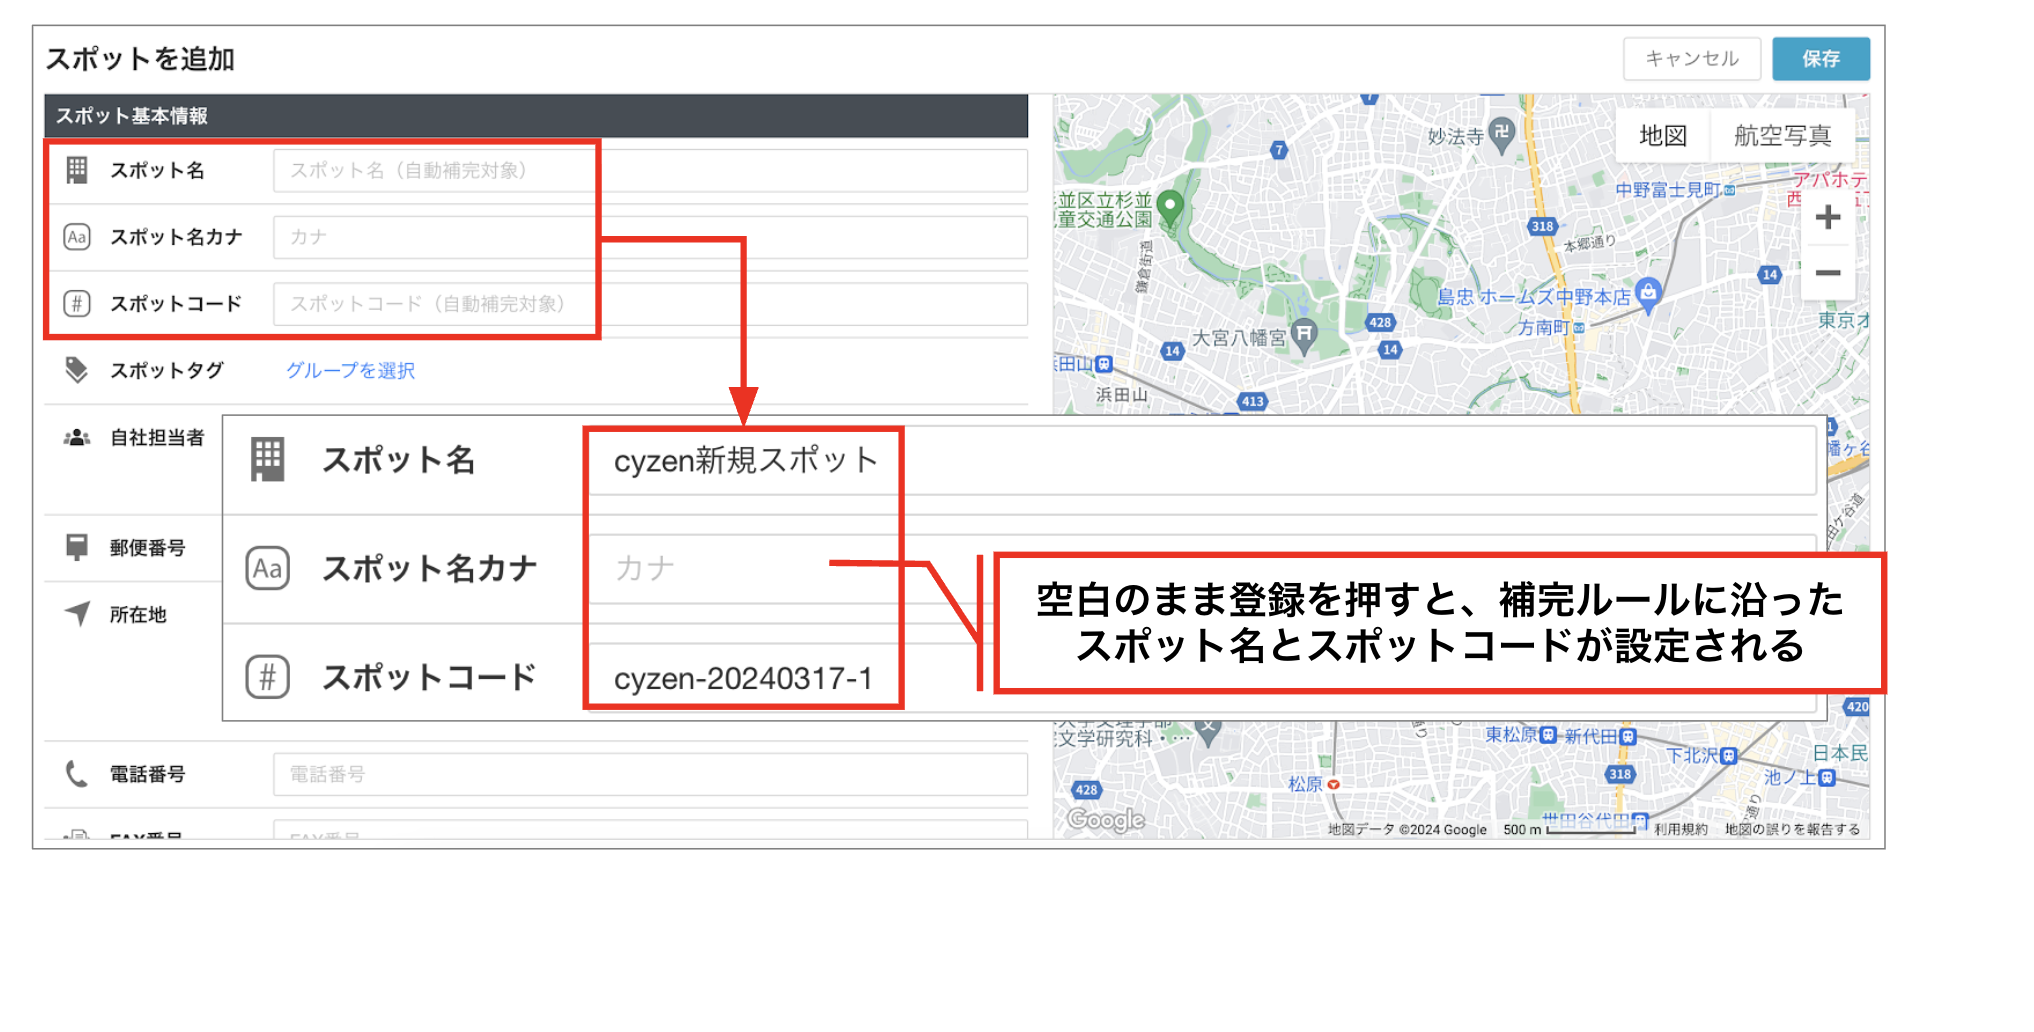Click the phone icon beside 電話番号
Screen dimensions: 2034x1032
77,774
